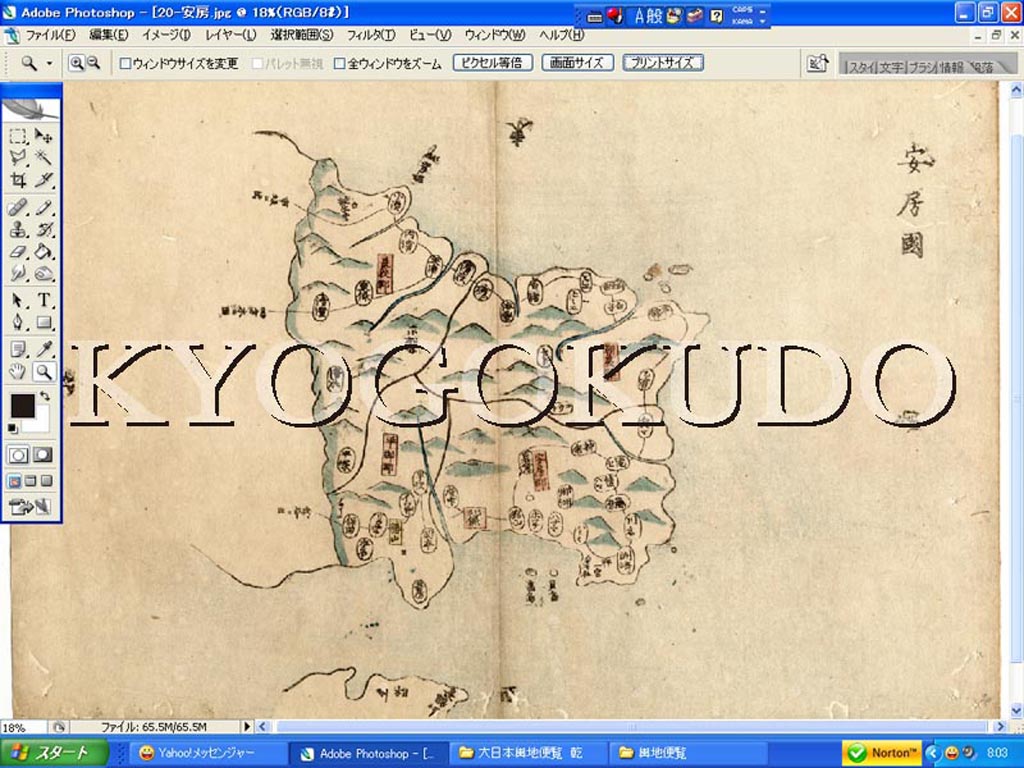Click the feather logo atop the toolbox
The image size is (1024, 768).
[31, 108]
